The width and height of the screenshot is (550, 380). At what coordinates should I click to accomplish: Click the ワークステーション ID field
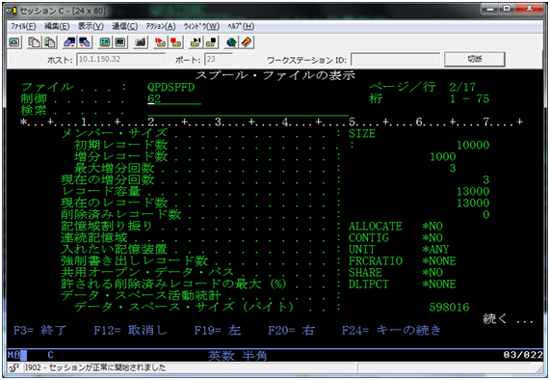(395, 60)
